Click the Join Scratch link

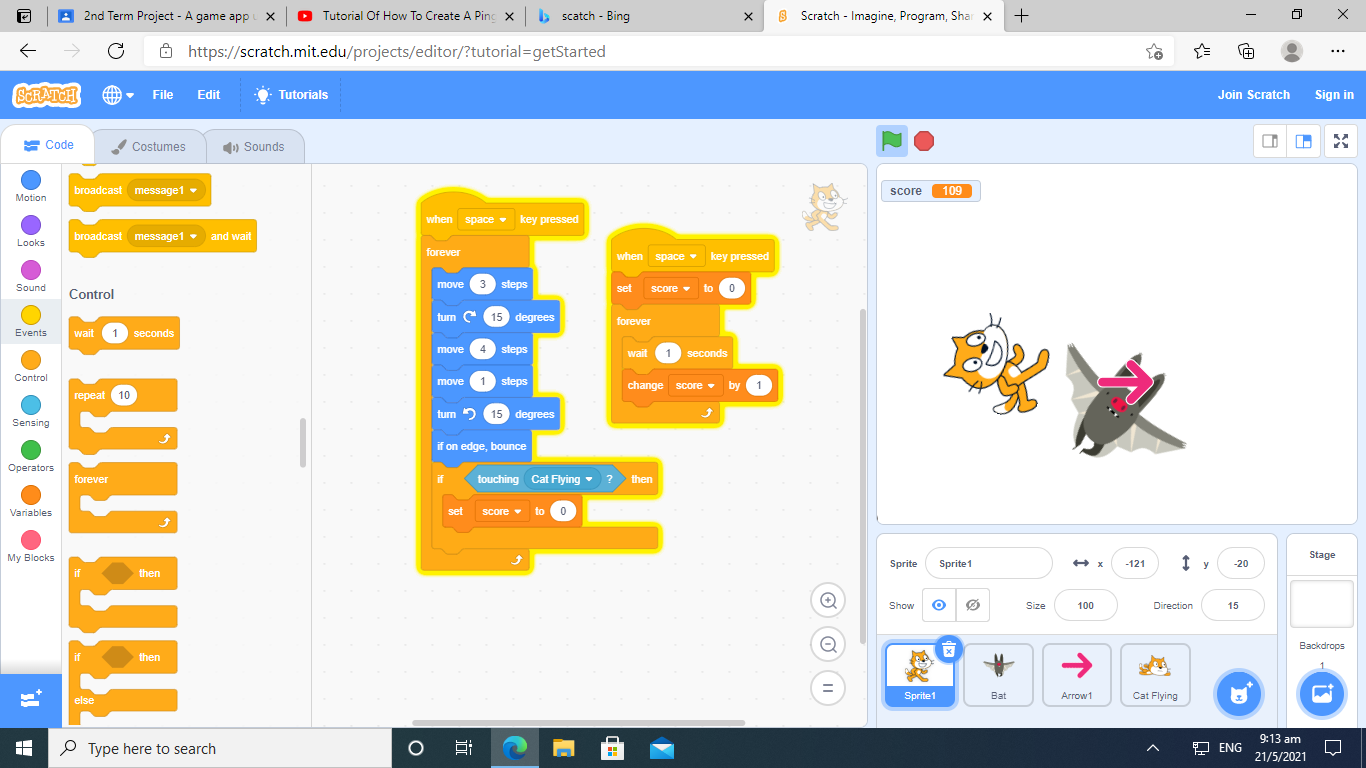tap(1253, 95)
